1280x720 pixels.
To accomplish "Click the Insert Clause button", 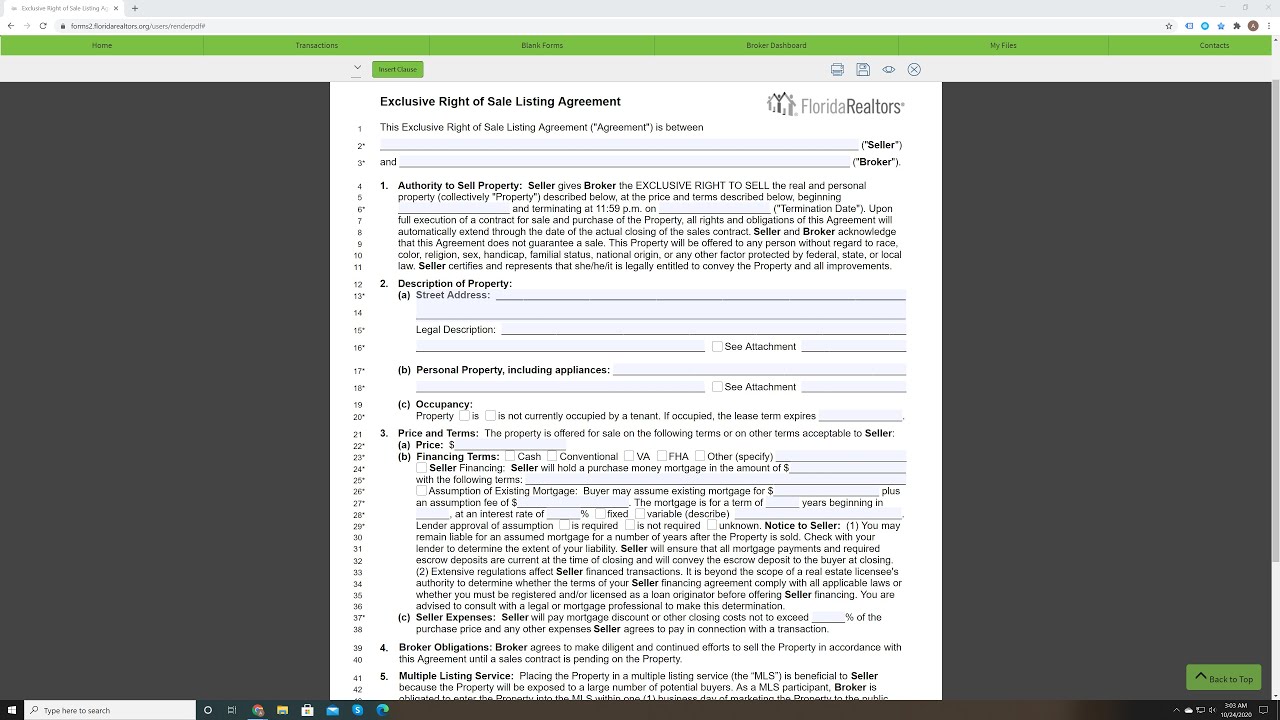I will point(398,69).
